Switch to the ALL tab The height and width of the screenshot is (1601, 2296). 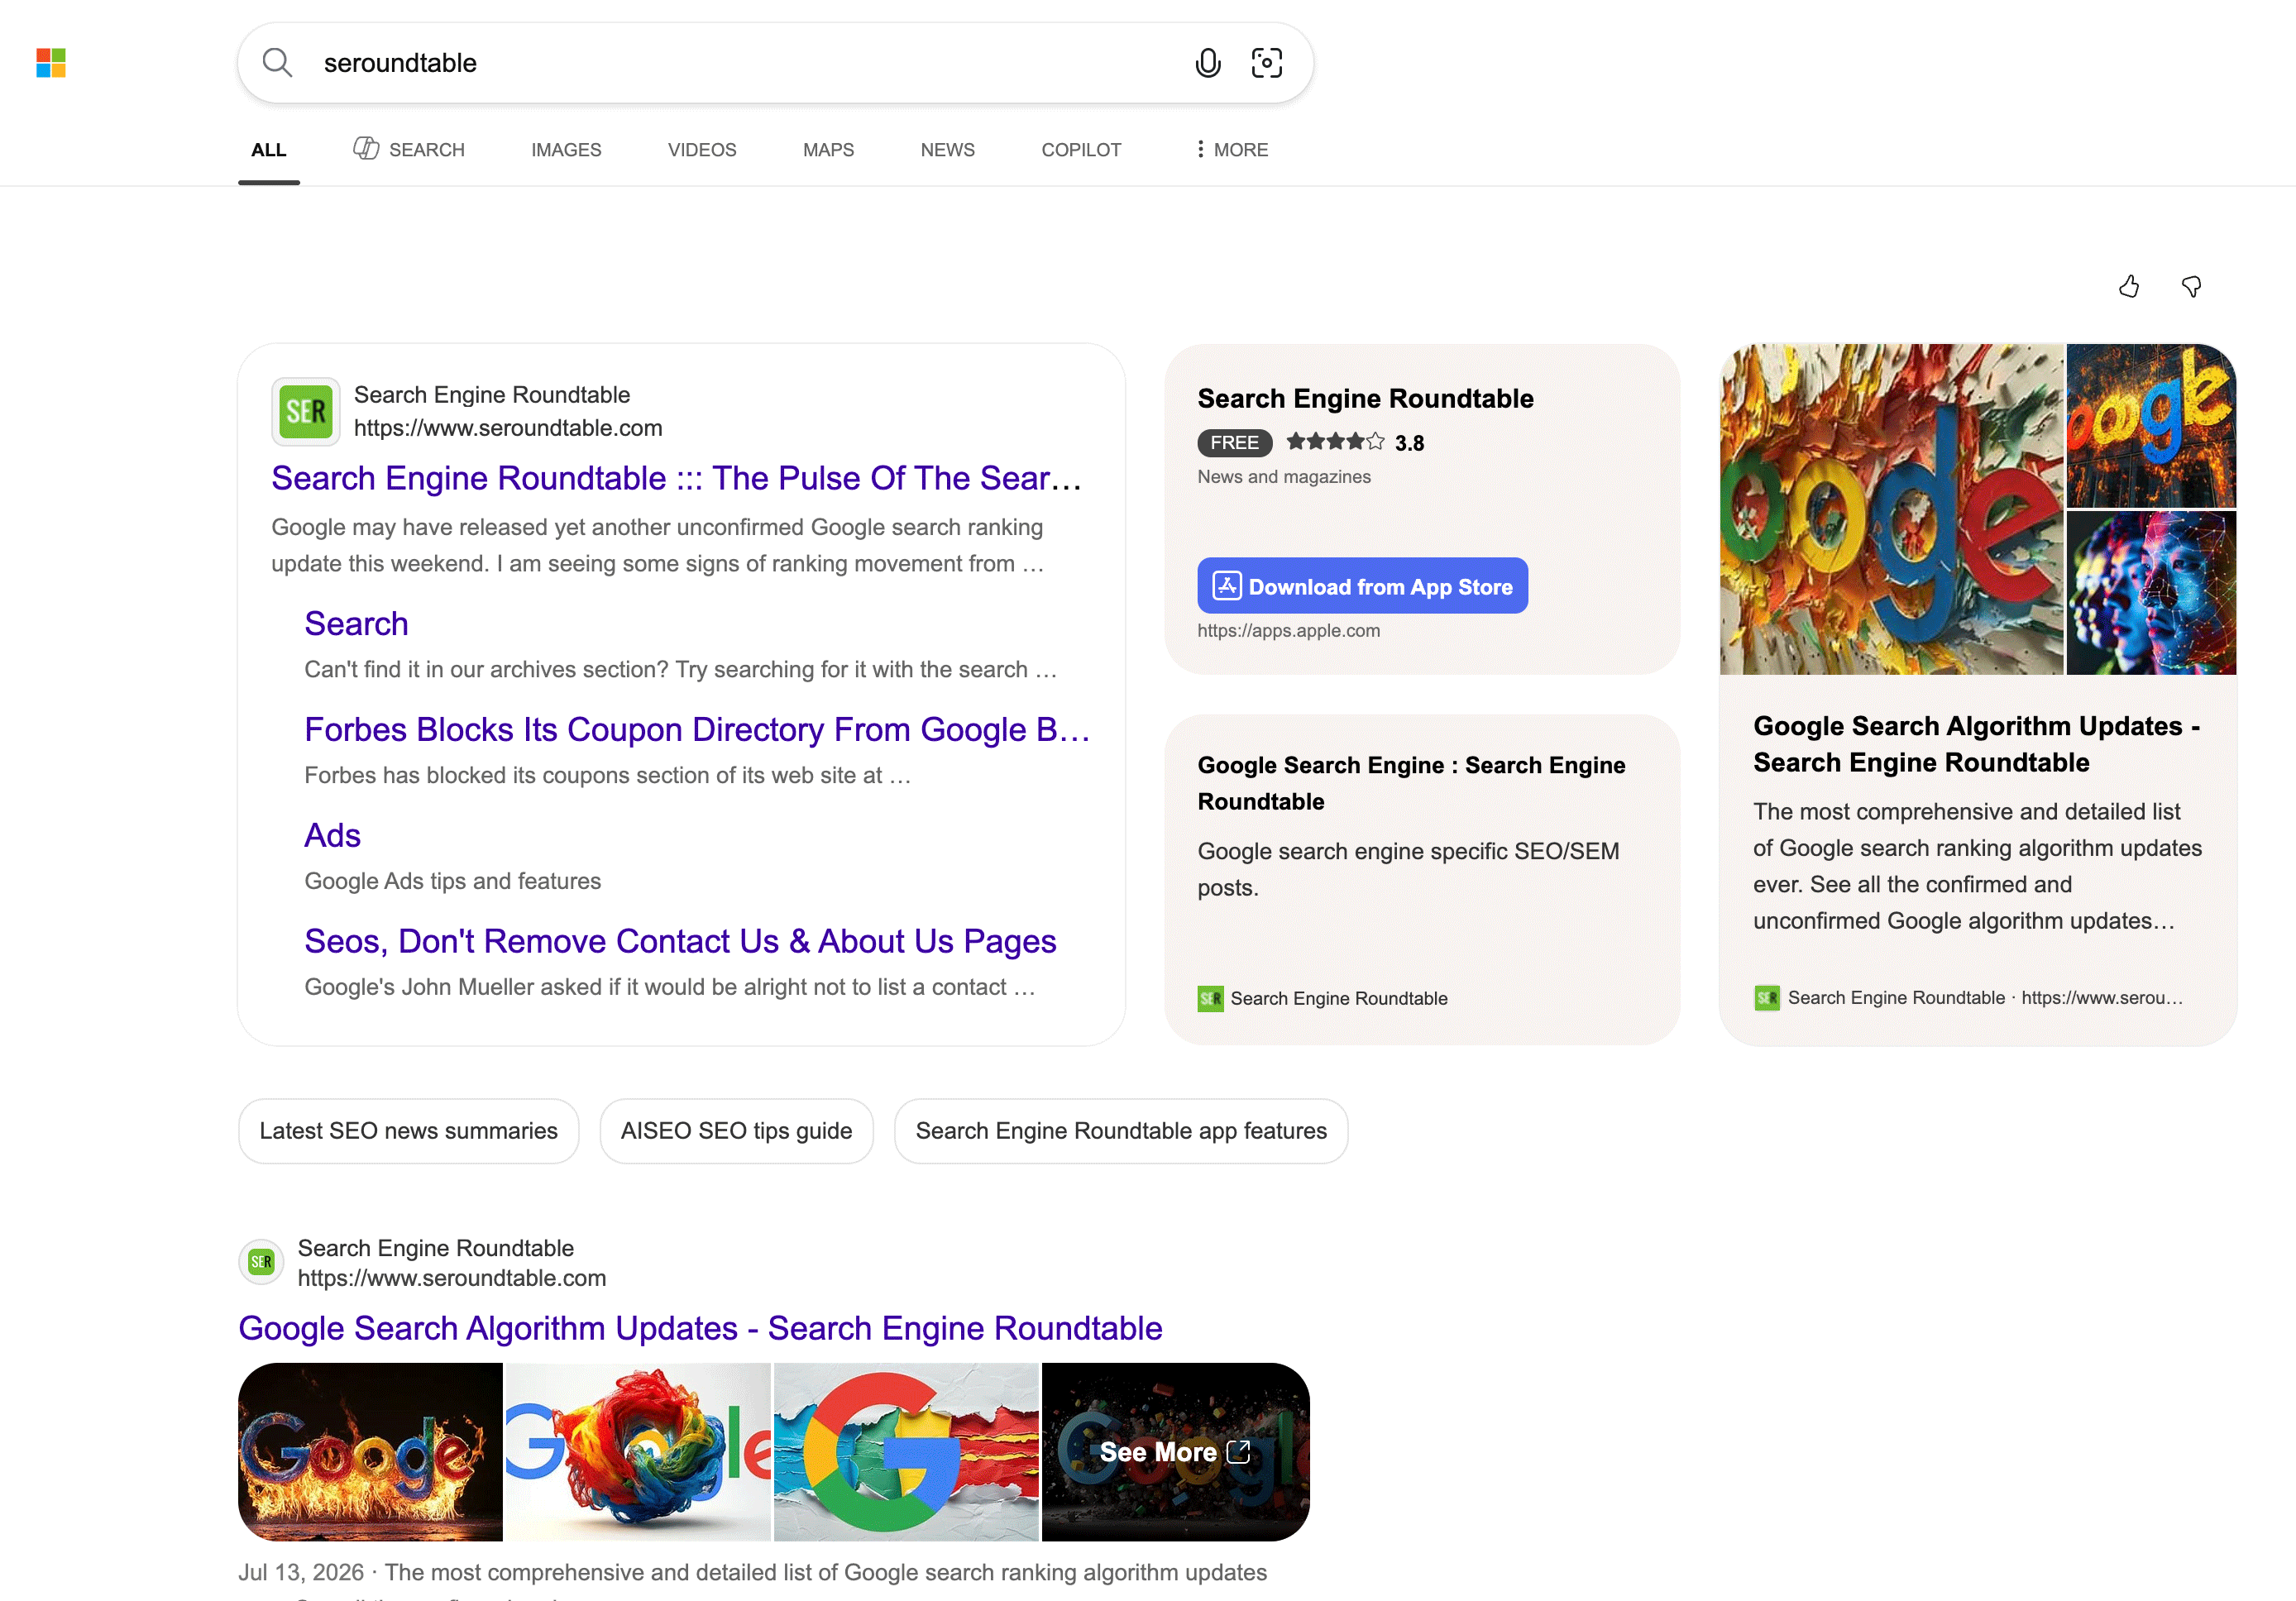tap(268, 150)
